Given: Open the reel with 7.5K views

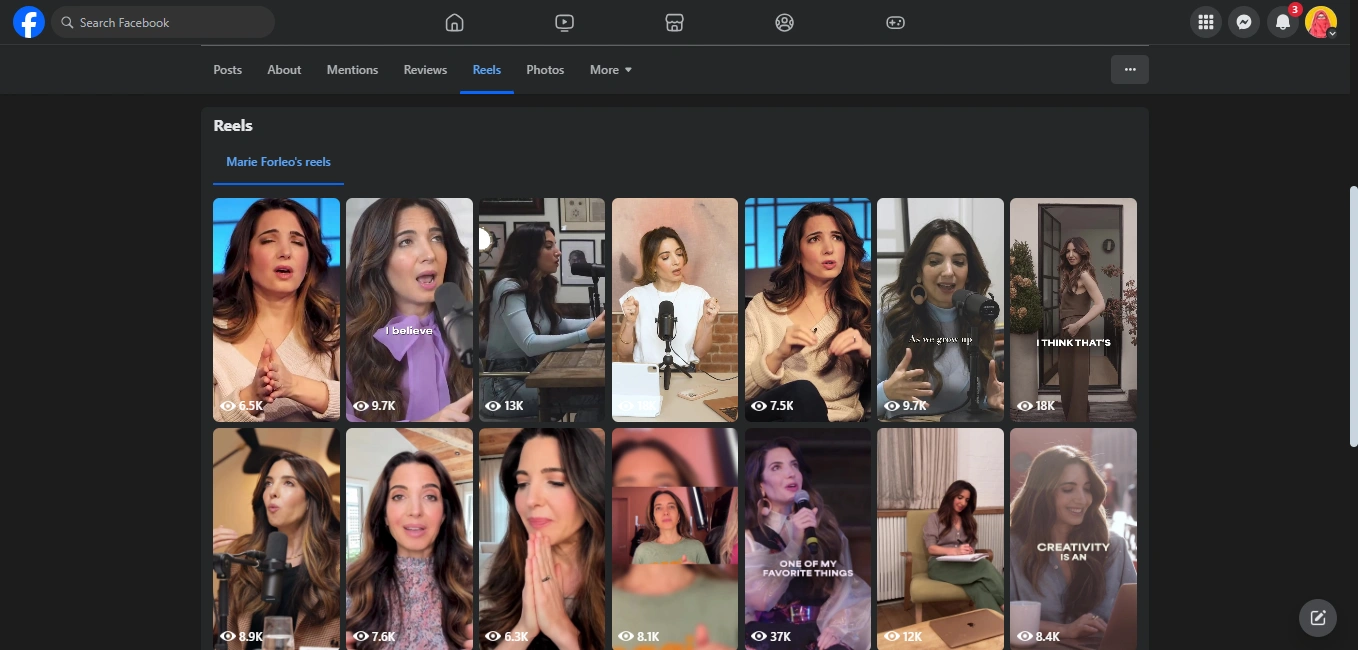Looking at the screenshot, I should click(808, 310).
